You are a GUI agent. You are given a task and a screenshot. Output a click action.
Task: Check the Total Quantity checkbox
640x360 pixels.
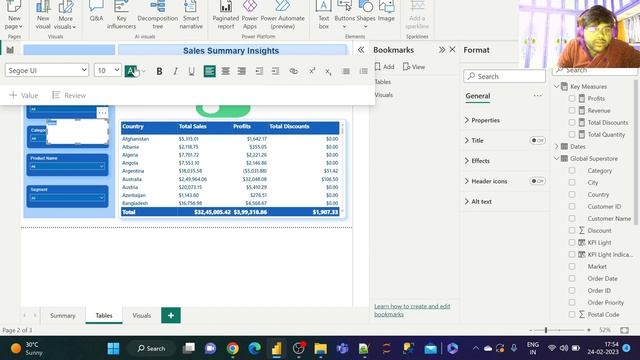(572, 134)
